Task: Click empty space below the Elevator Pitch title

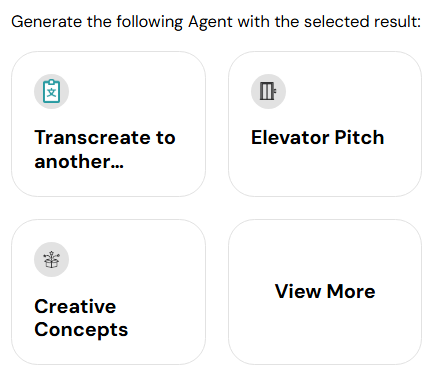Action: [325, 172]
